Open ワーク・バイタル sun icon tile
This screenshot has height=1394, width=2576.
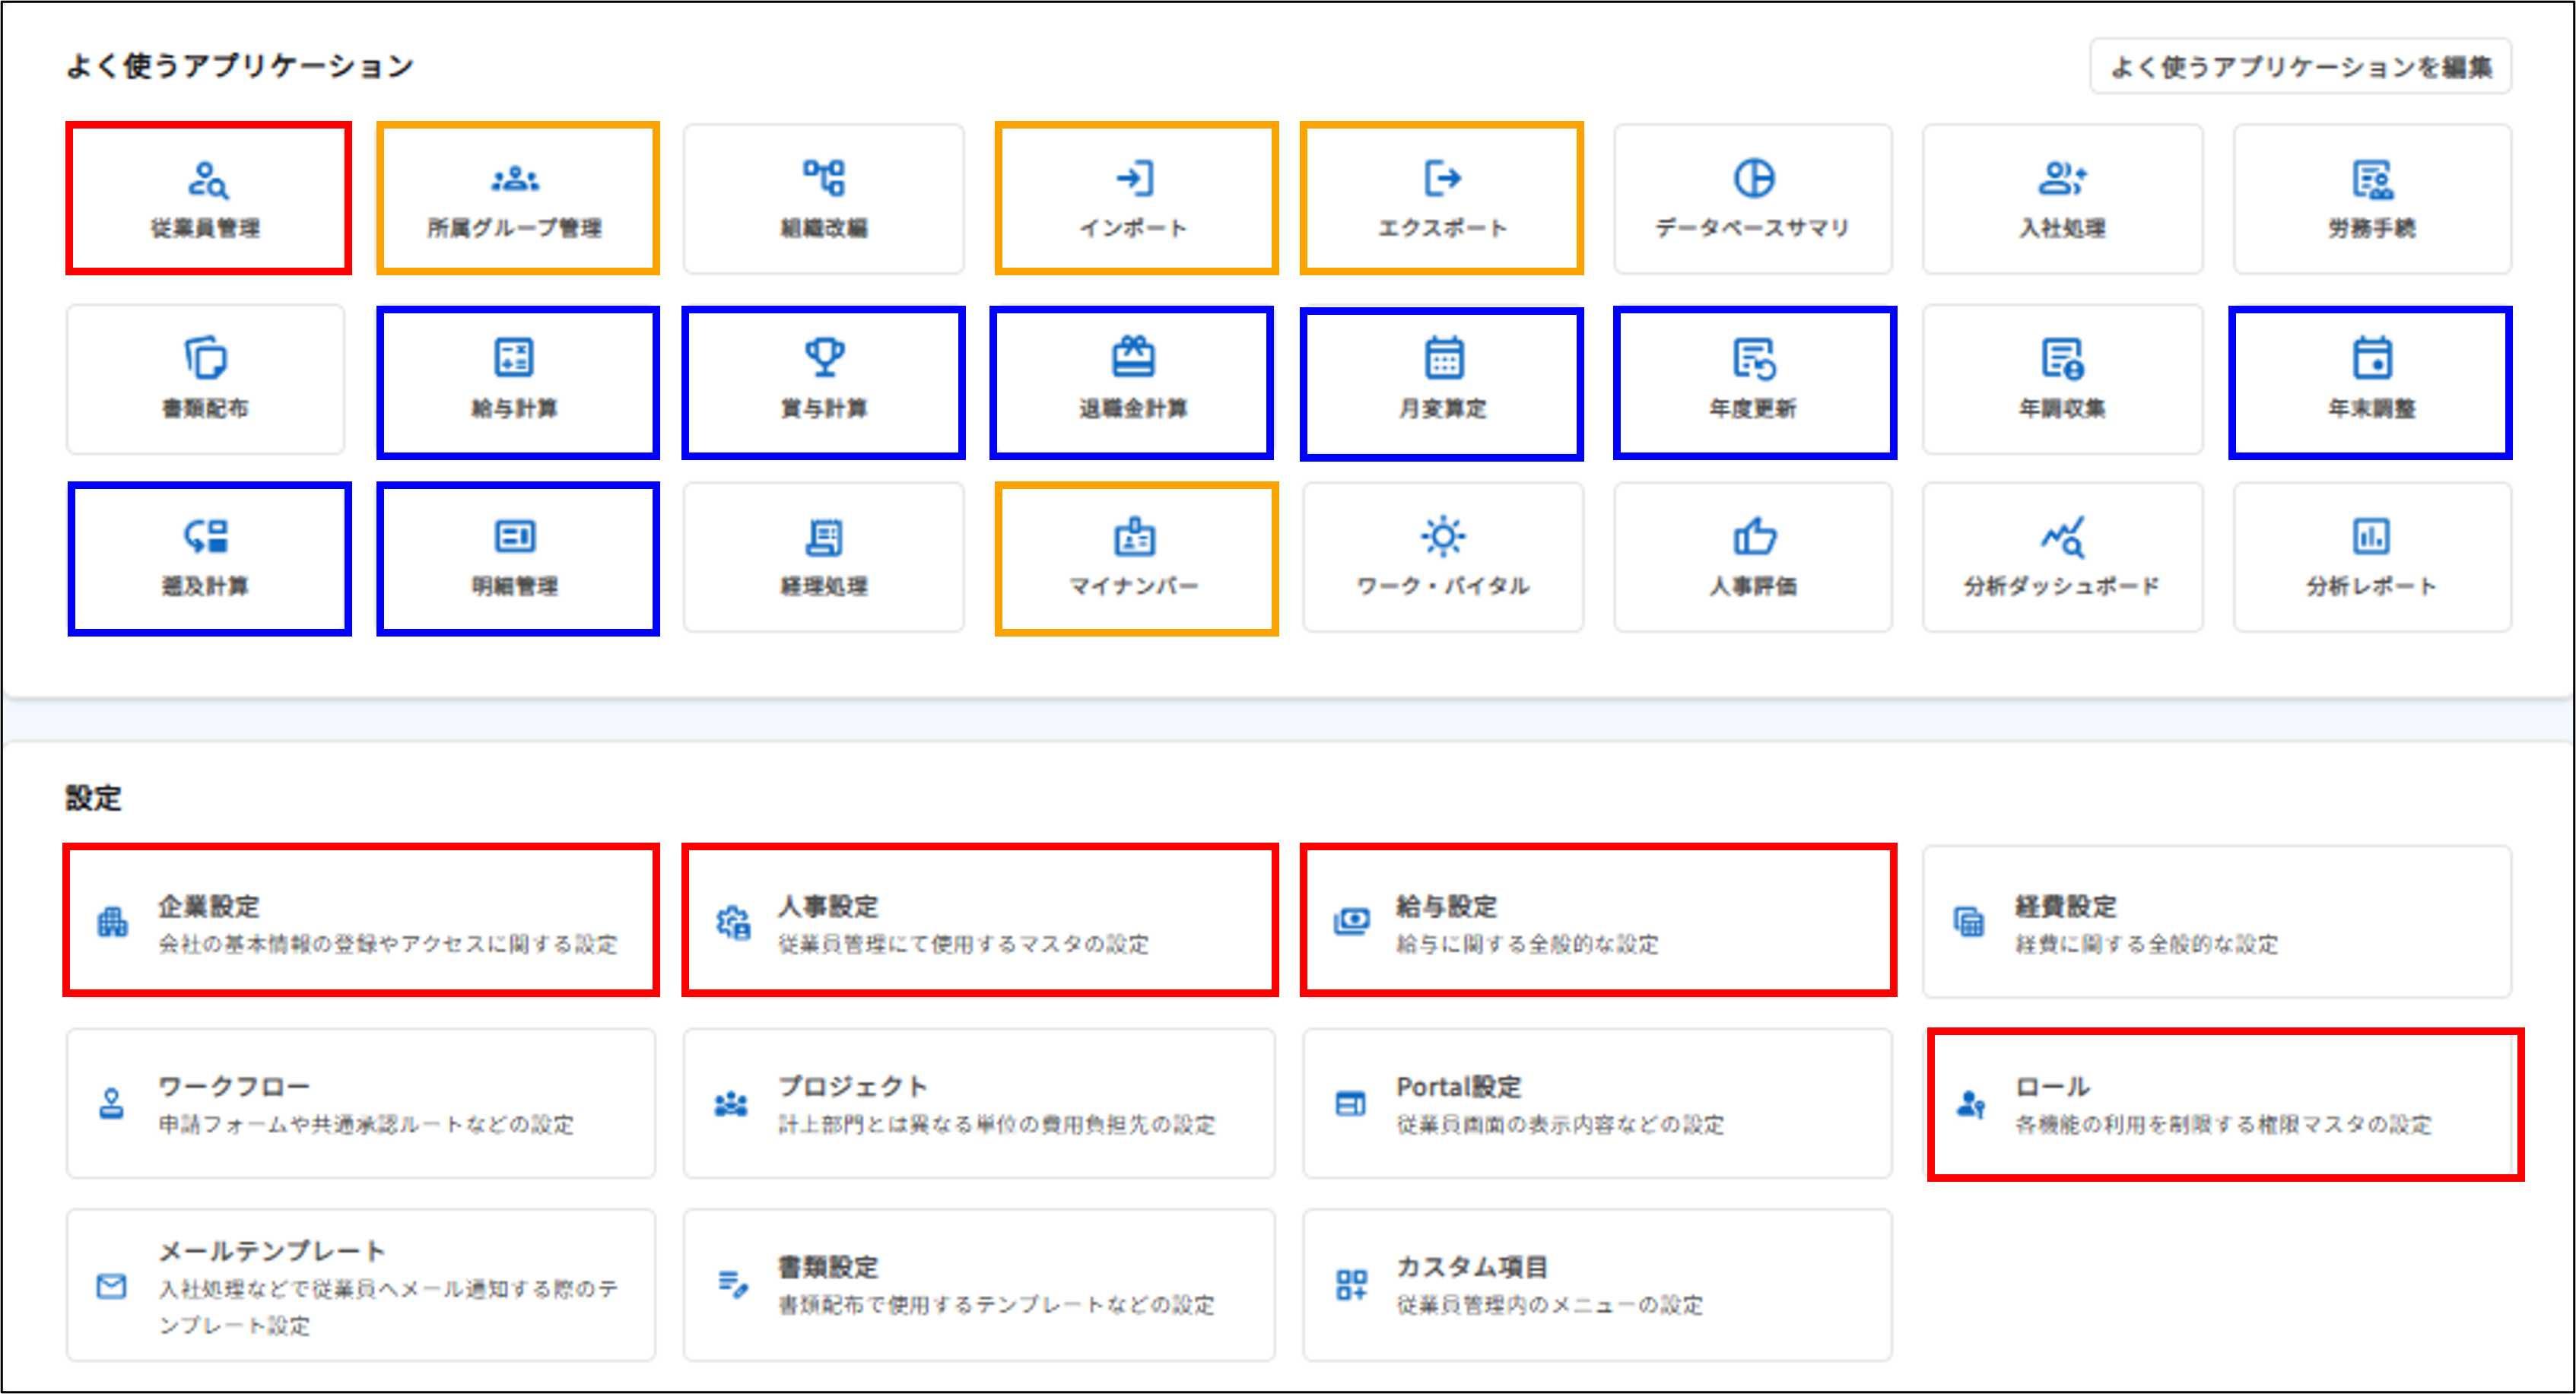[1442, 557]
